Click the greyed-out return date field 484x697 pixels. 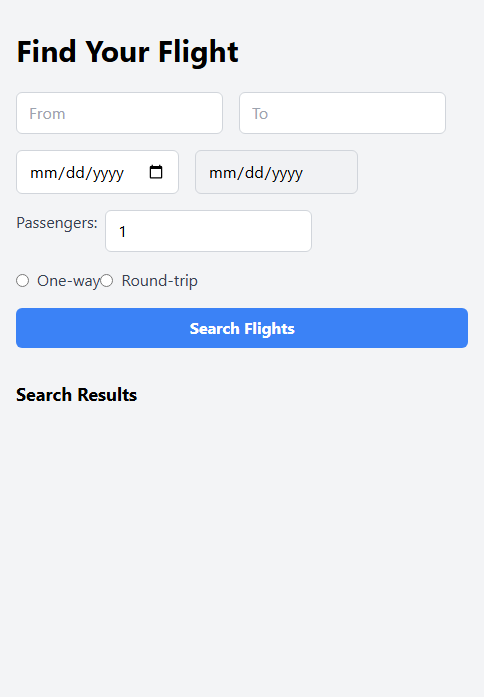(x=276, y=172)
